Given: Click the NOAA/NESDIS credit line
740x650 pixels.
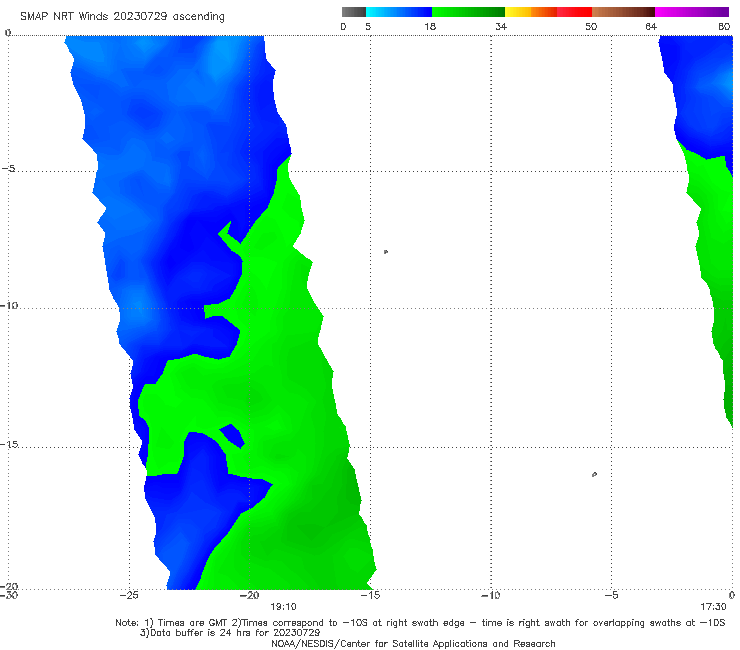Looking at the screenshot, I should [413, 643].
